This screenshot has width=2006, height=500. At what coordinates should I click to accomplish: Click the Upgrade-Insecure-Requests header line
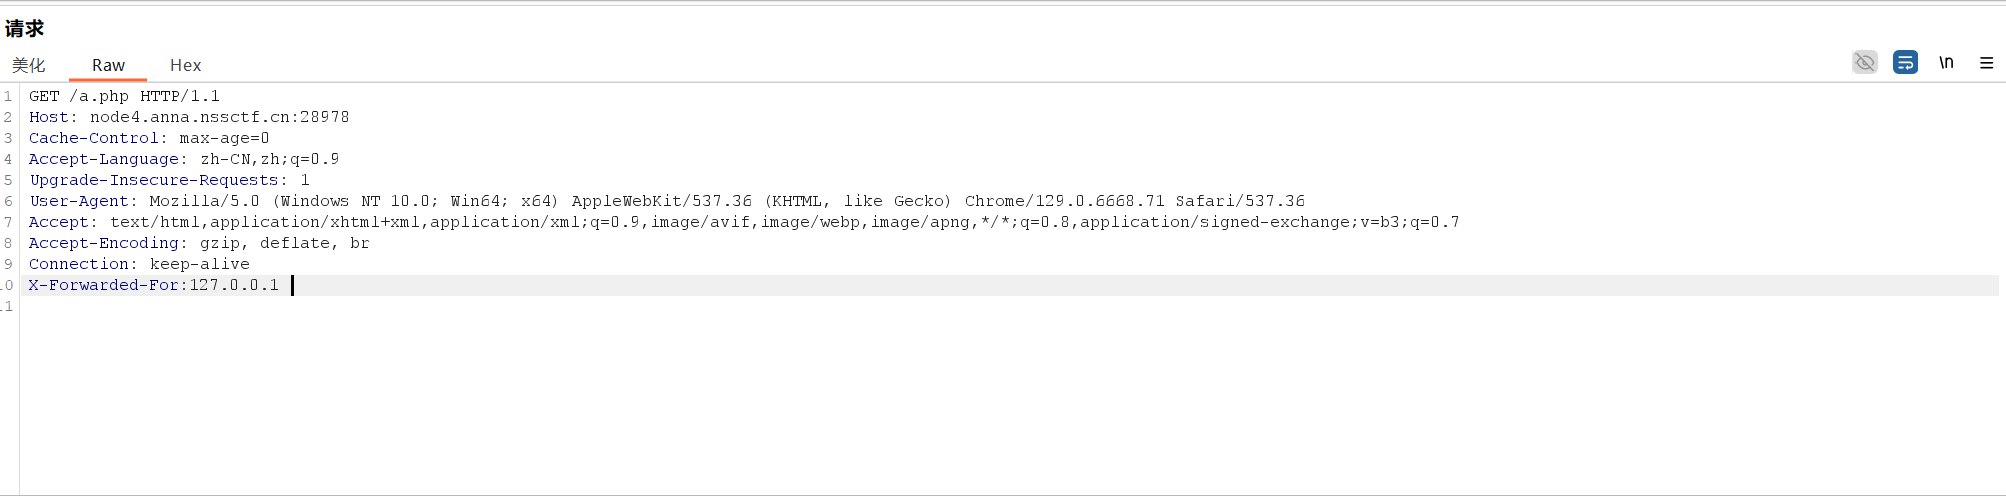[x=169, y=180]
